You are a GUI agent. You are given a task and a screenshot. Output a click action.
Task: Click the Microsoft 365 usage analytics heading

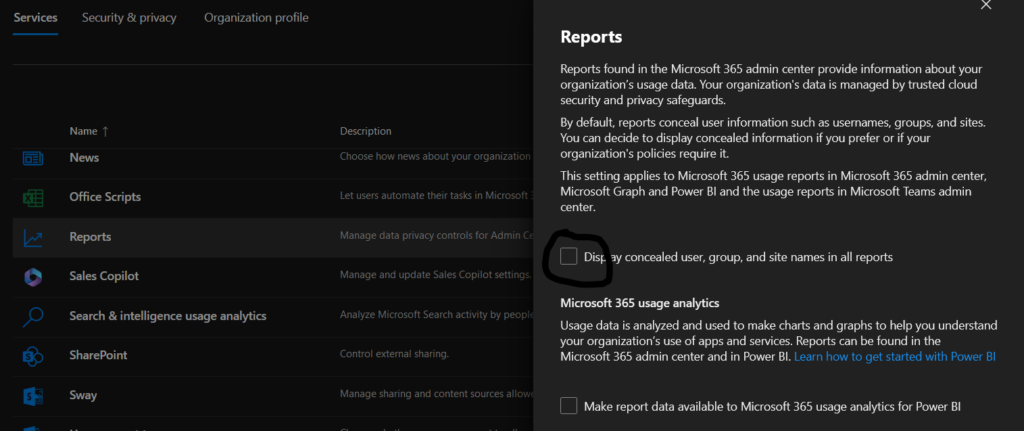639,303
